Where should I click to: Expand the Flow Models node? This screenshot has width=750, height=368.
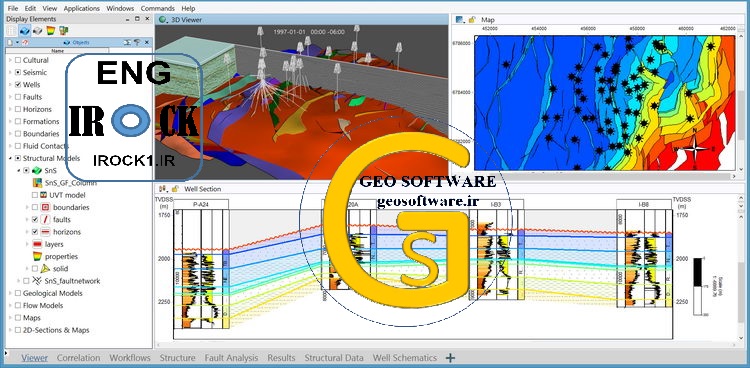point(10,305)
